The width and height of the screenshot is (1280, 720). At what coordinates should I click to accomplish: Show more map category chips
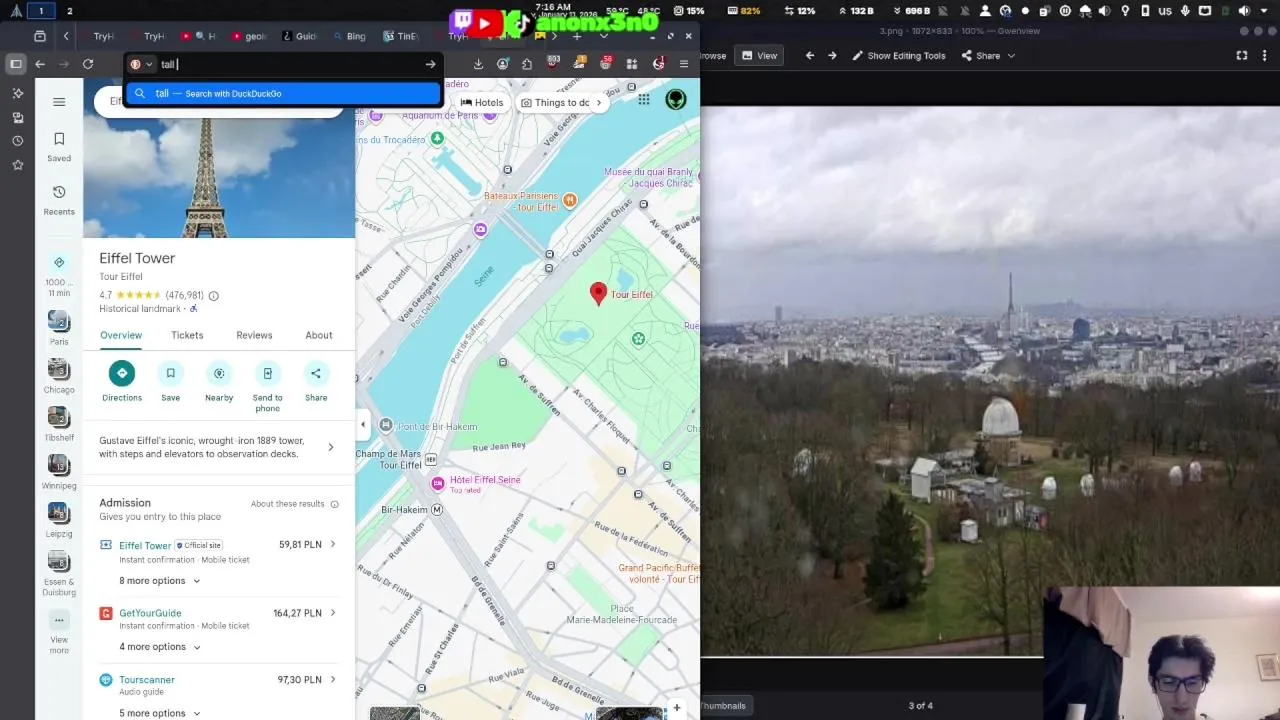coord(599,102)
